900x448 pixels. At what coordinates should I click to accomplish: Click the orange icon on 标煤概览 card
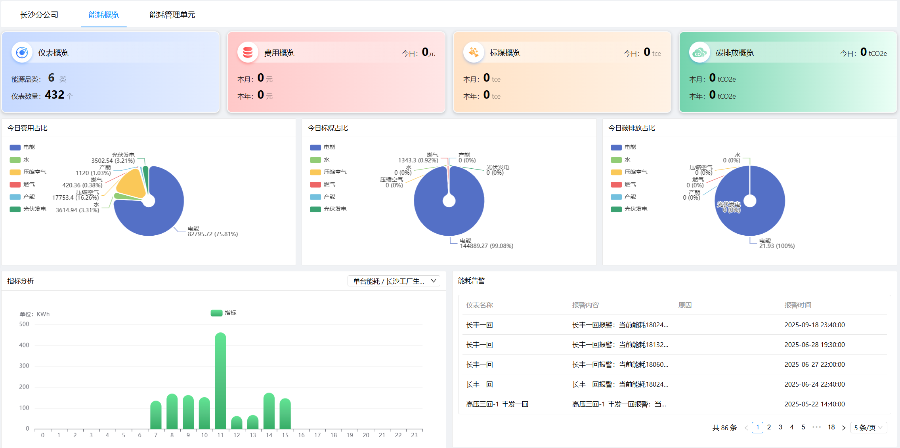474,53
